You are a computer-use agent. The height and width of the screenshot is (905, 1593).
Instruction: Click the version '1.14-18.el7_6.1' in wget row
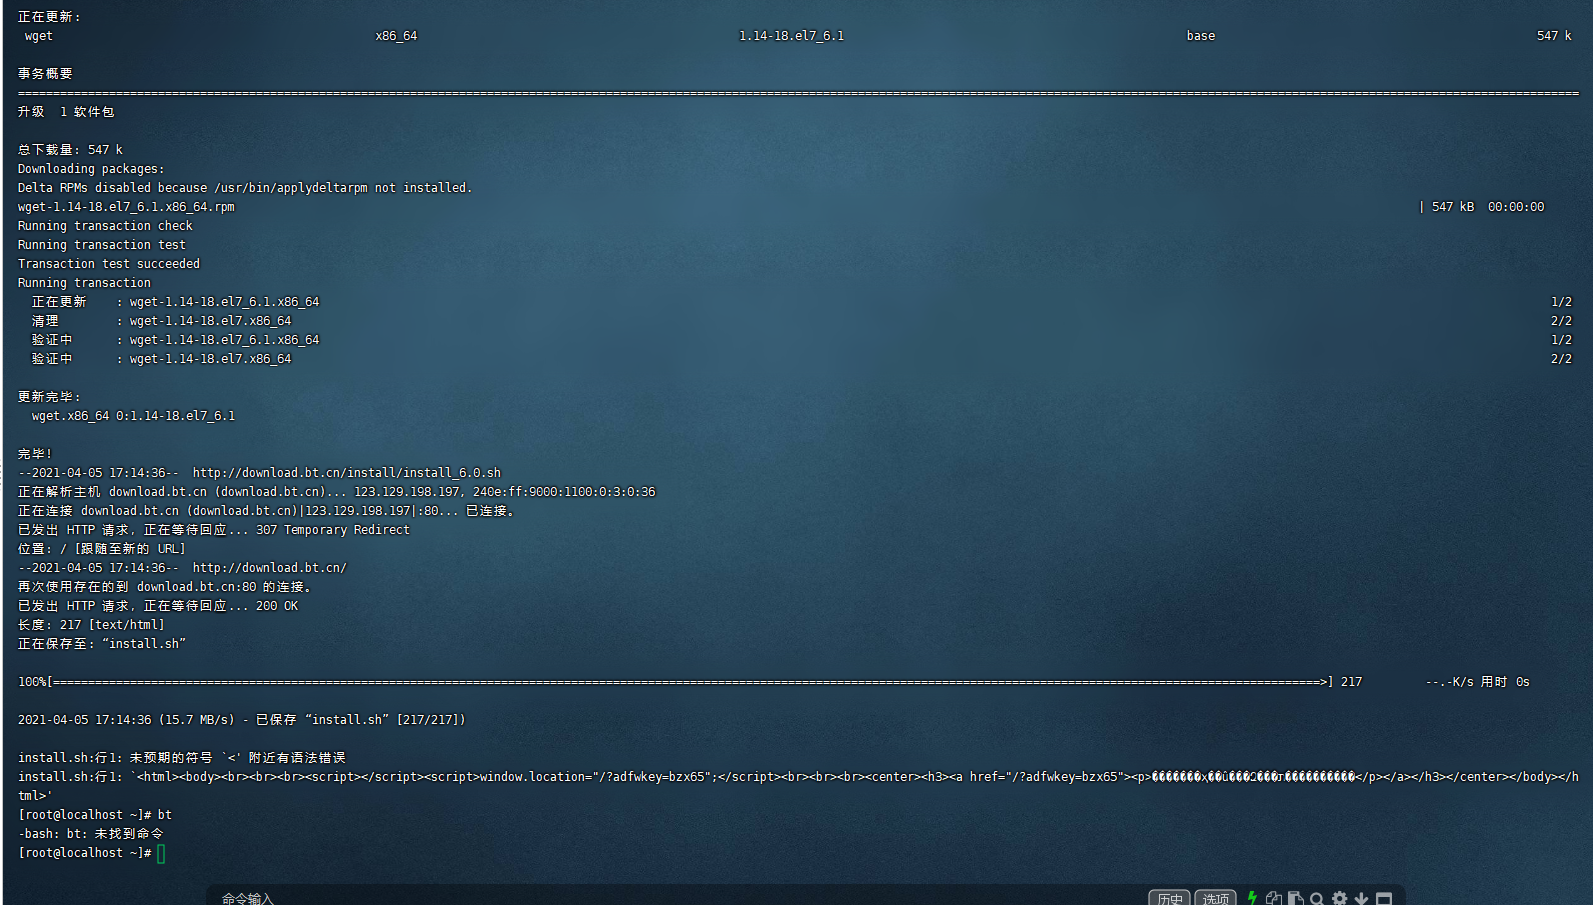[x=791, y=36]
